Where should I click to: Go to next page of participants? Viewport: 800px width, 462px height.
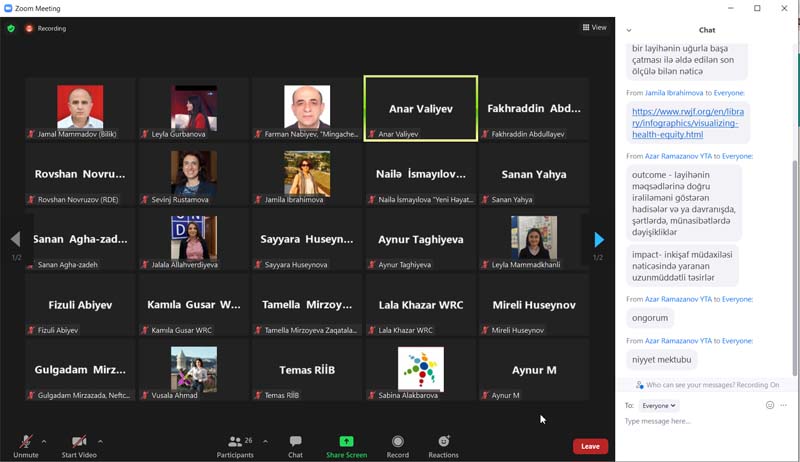point(598,240)
